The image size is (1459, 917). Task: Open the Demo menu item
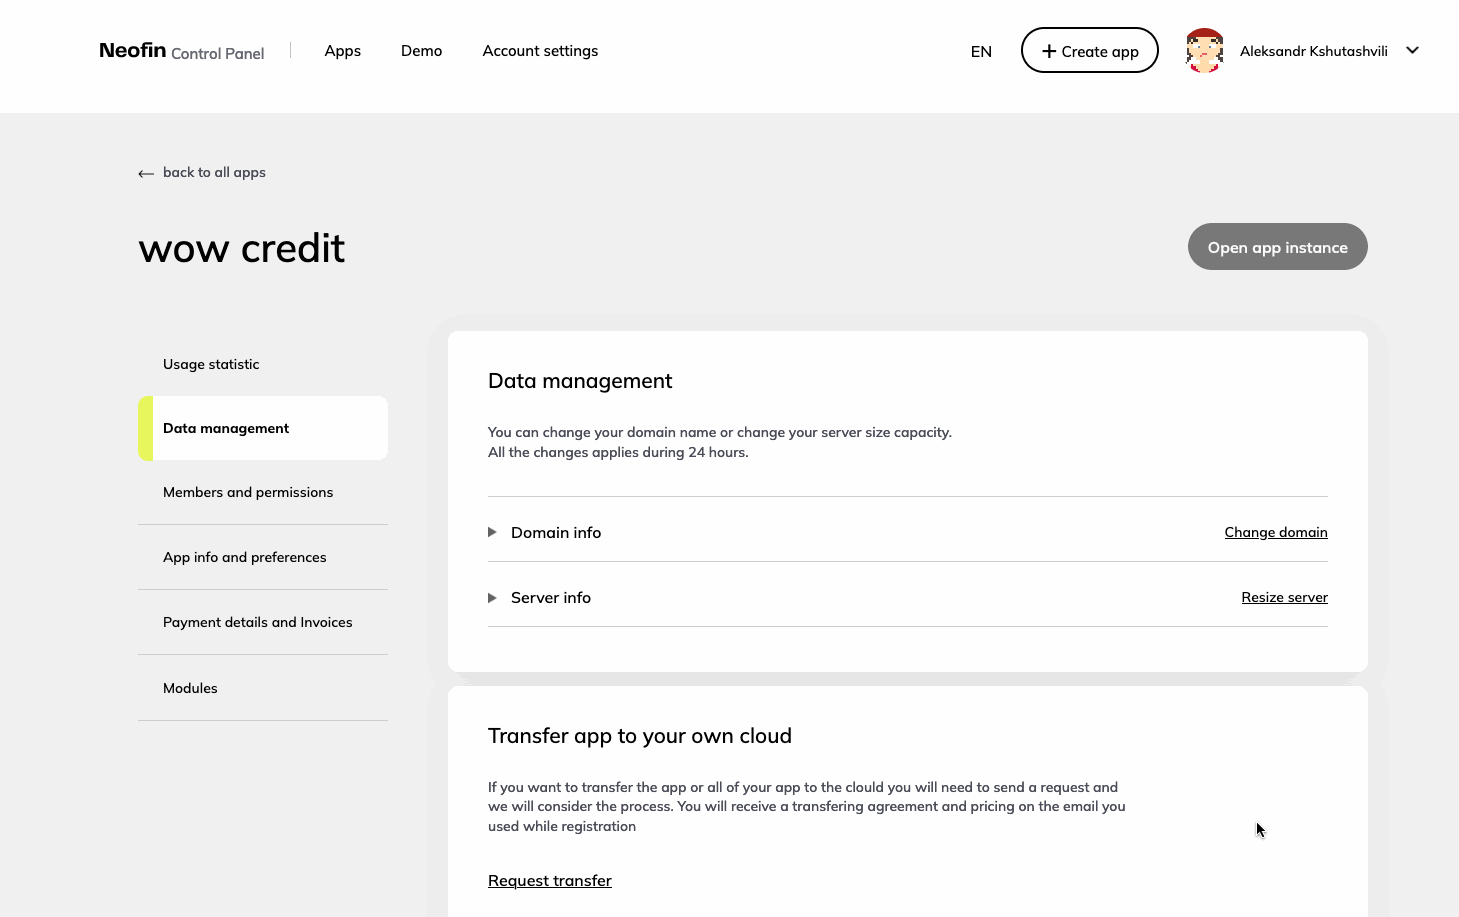tap(421, 51)
